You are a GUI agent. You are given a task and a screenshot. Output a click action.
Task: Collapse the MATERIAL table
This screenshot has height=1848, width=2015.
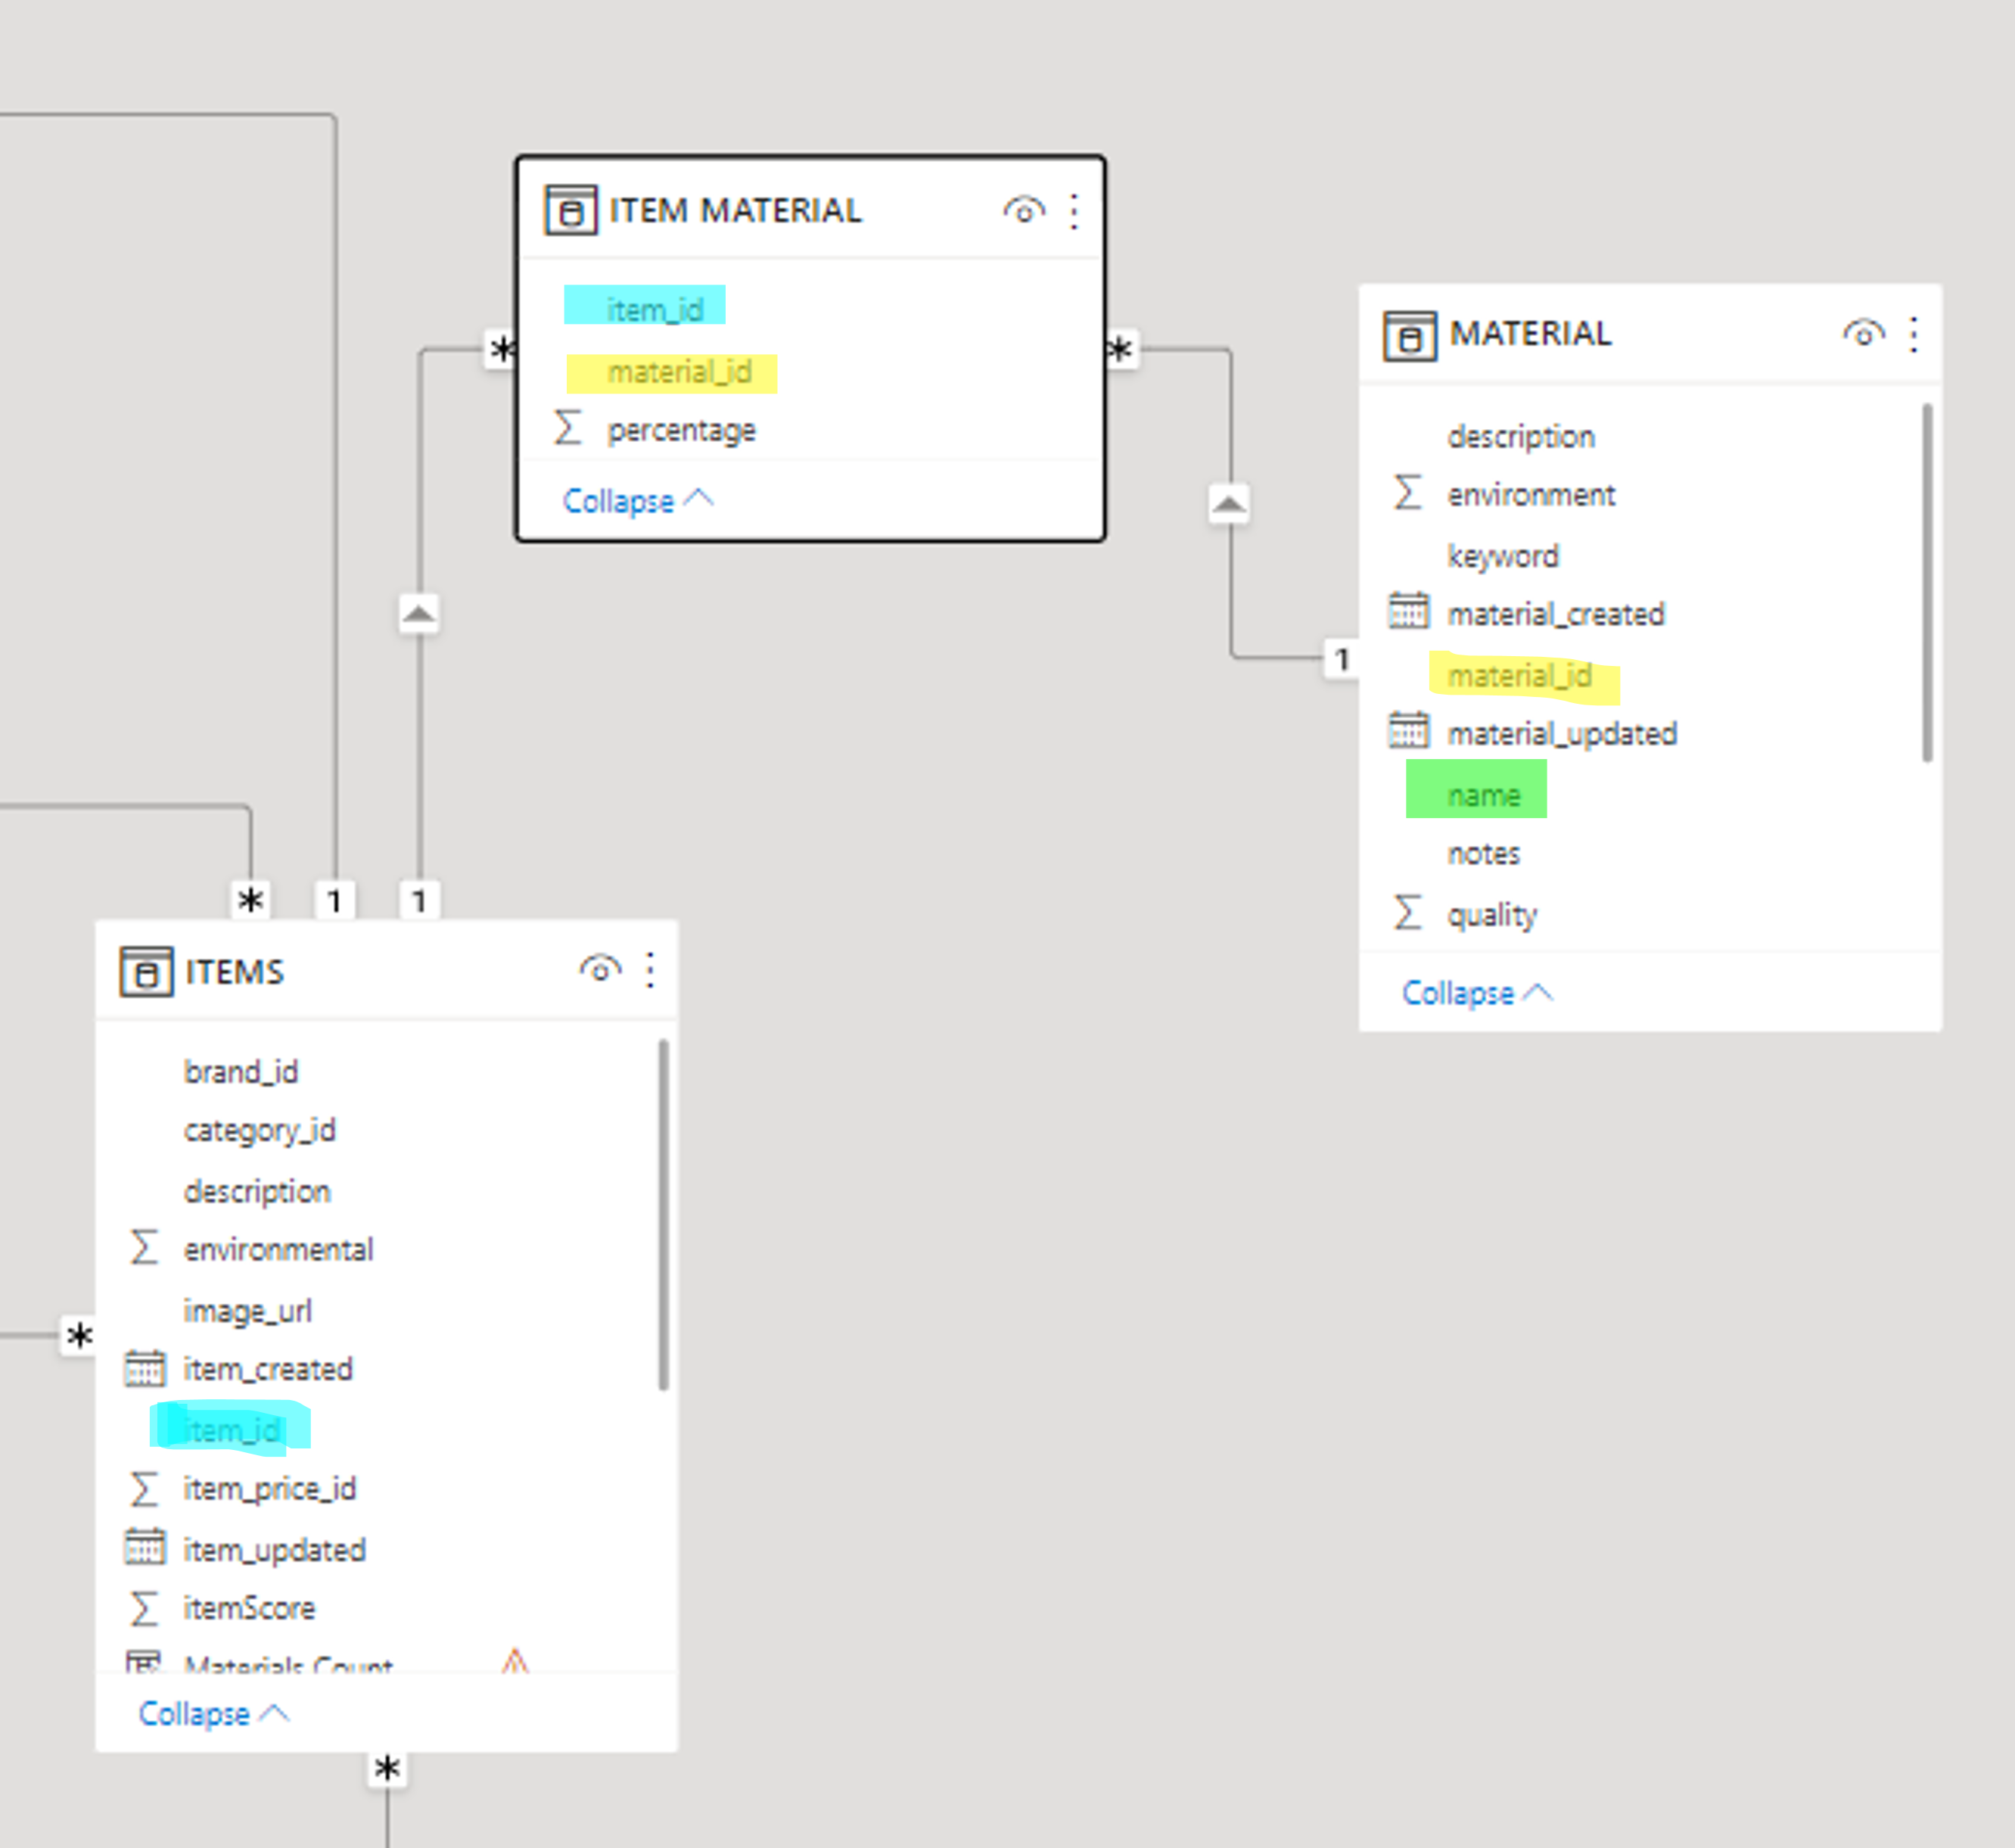click(1477, 993)
